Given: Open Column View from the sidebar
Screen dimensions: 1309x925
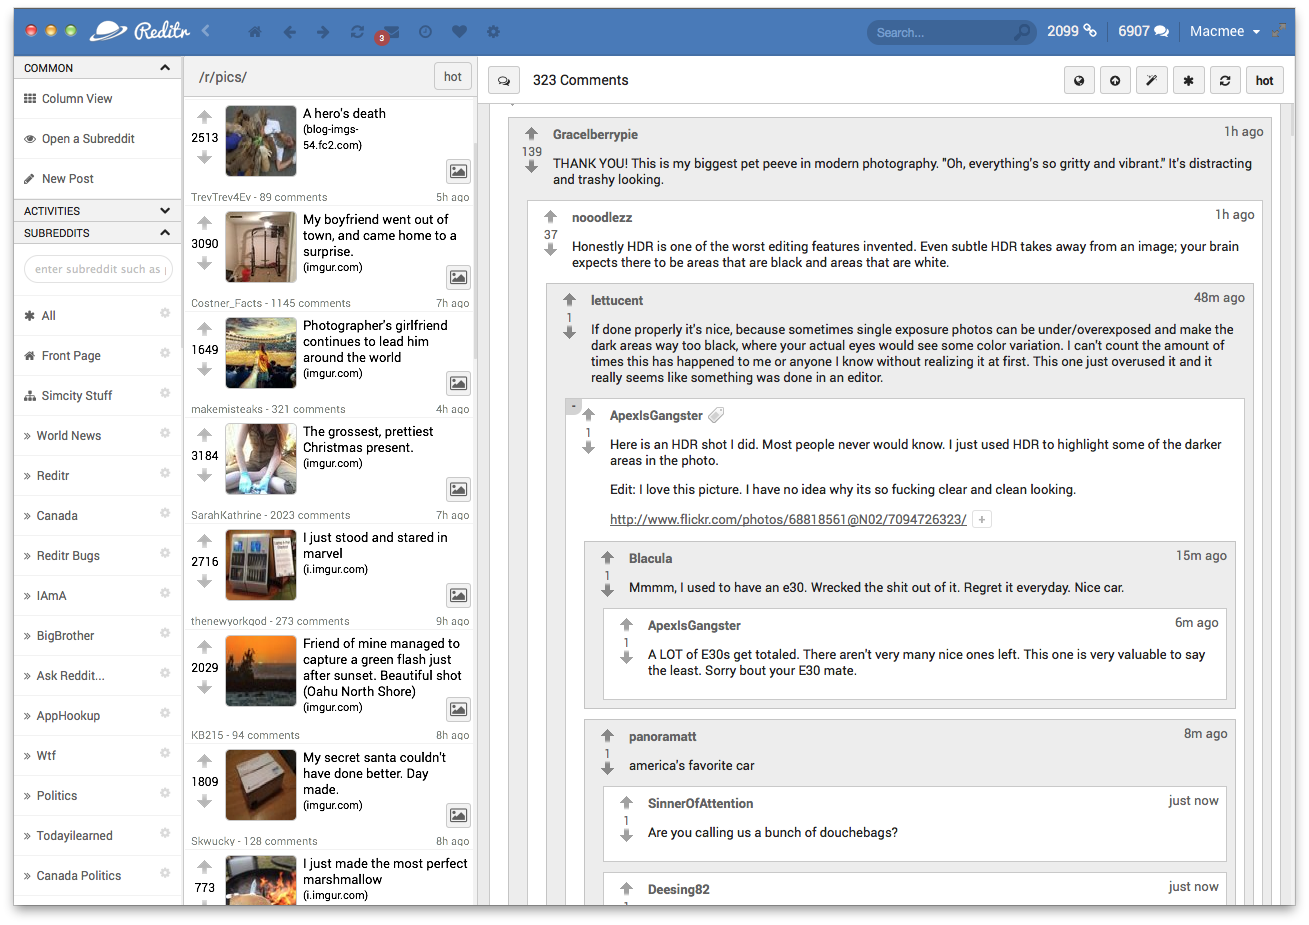Looking at the screenshot, I should 77,99.
